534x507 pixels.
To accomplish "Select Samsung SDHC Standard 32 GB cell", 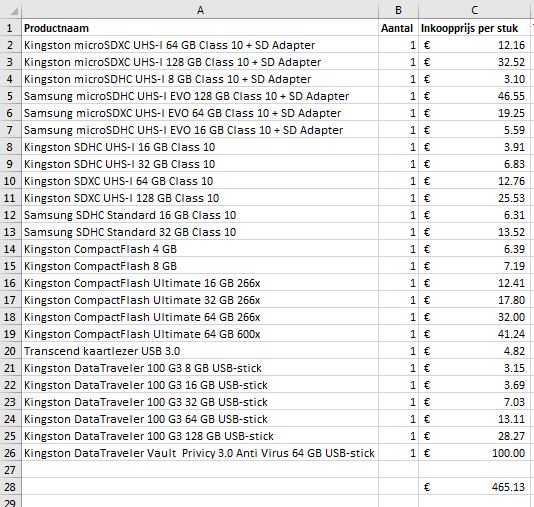I will (200, 232).
